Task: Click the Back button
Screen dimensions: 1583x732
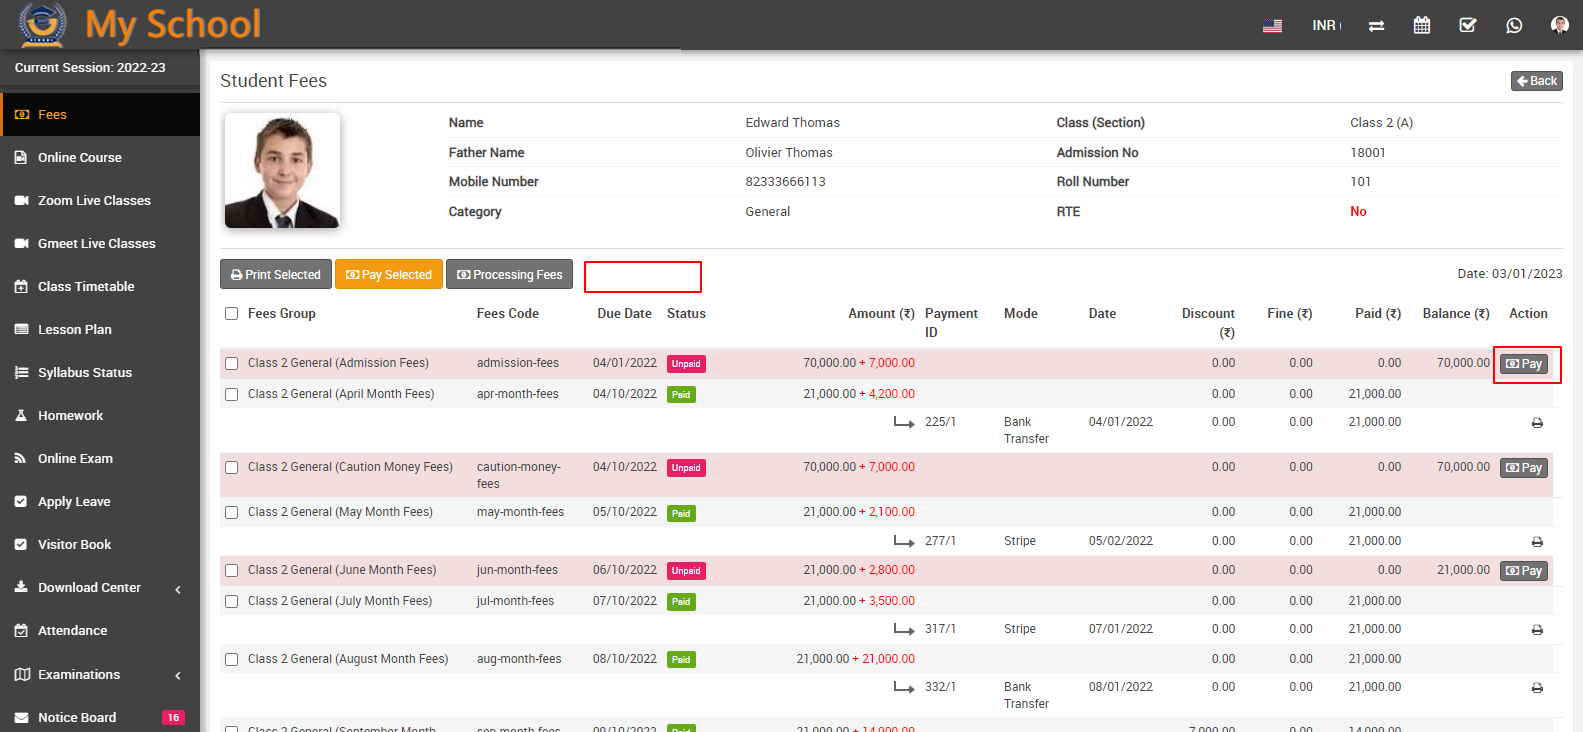Action: pyautogui.click(x=1536, y=81)
